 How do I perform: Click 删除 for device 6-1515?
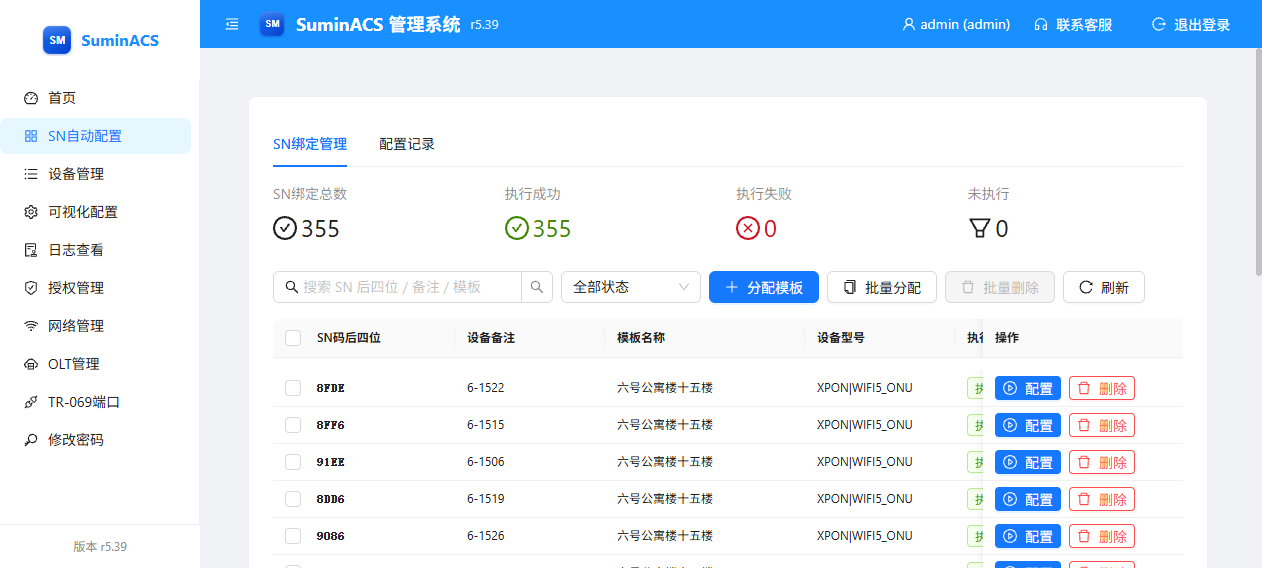coord(1102,425)
